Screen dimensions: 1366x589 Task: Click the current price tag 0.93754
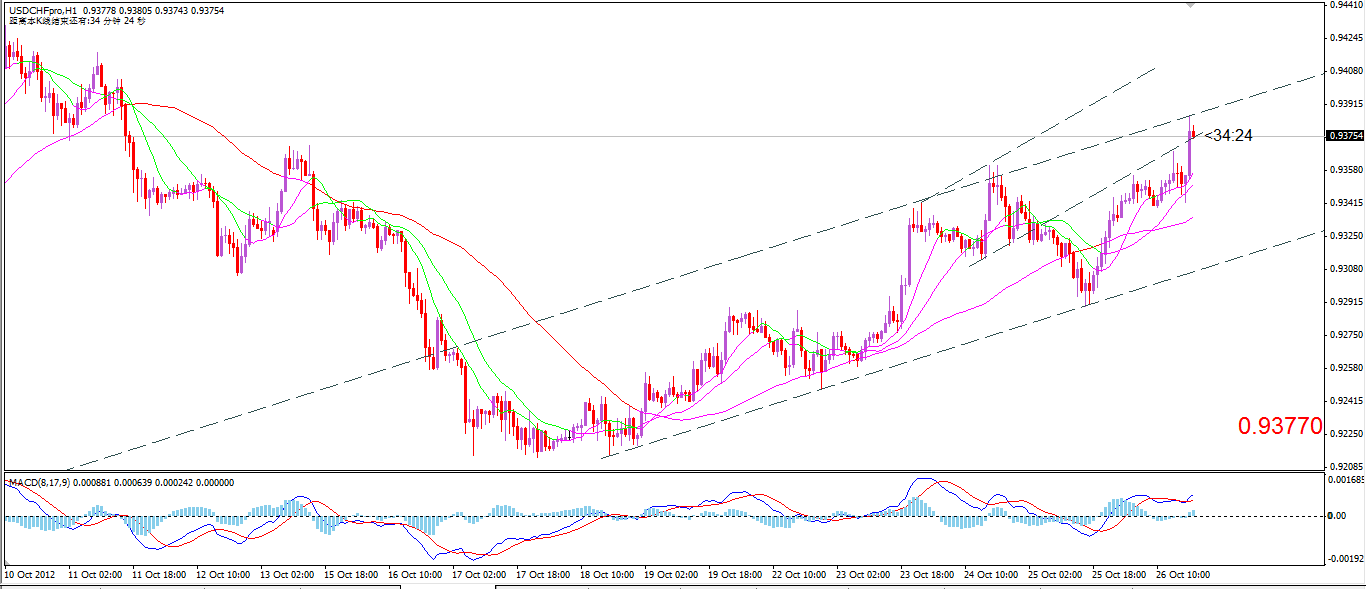coord(1345,136)
